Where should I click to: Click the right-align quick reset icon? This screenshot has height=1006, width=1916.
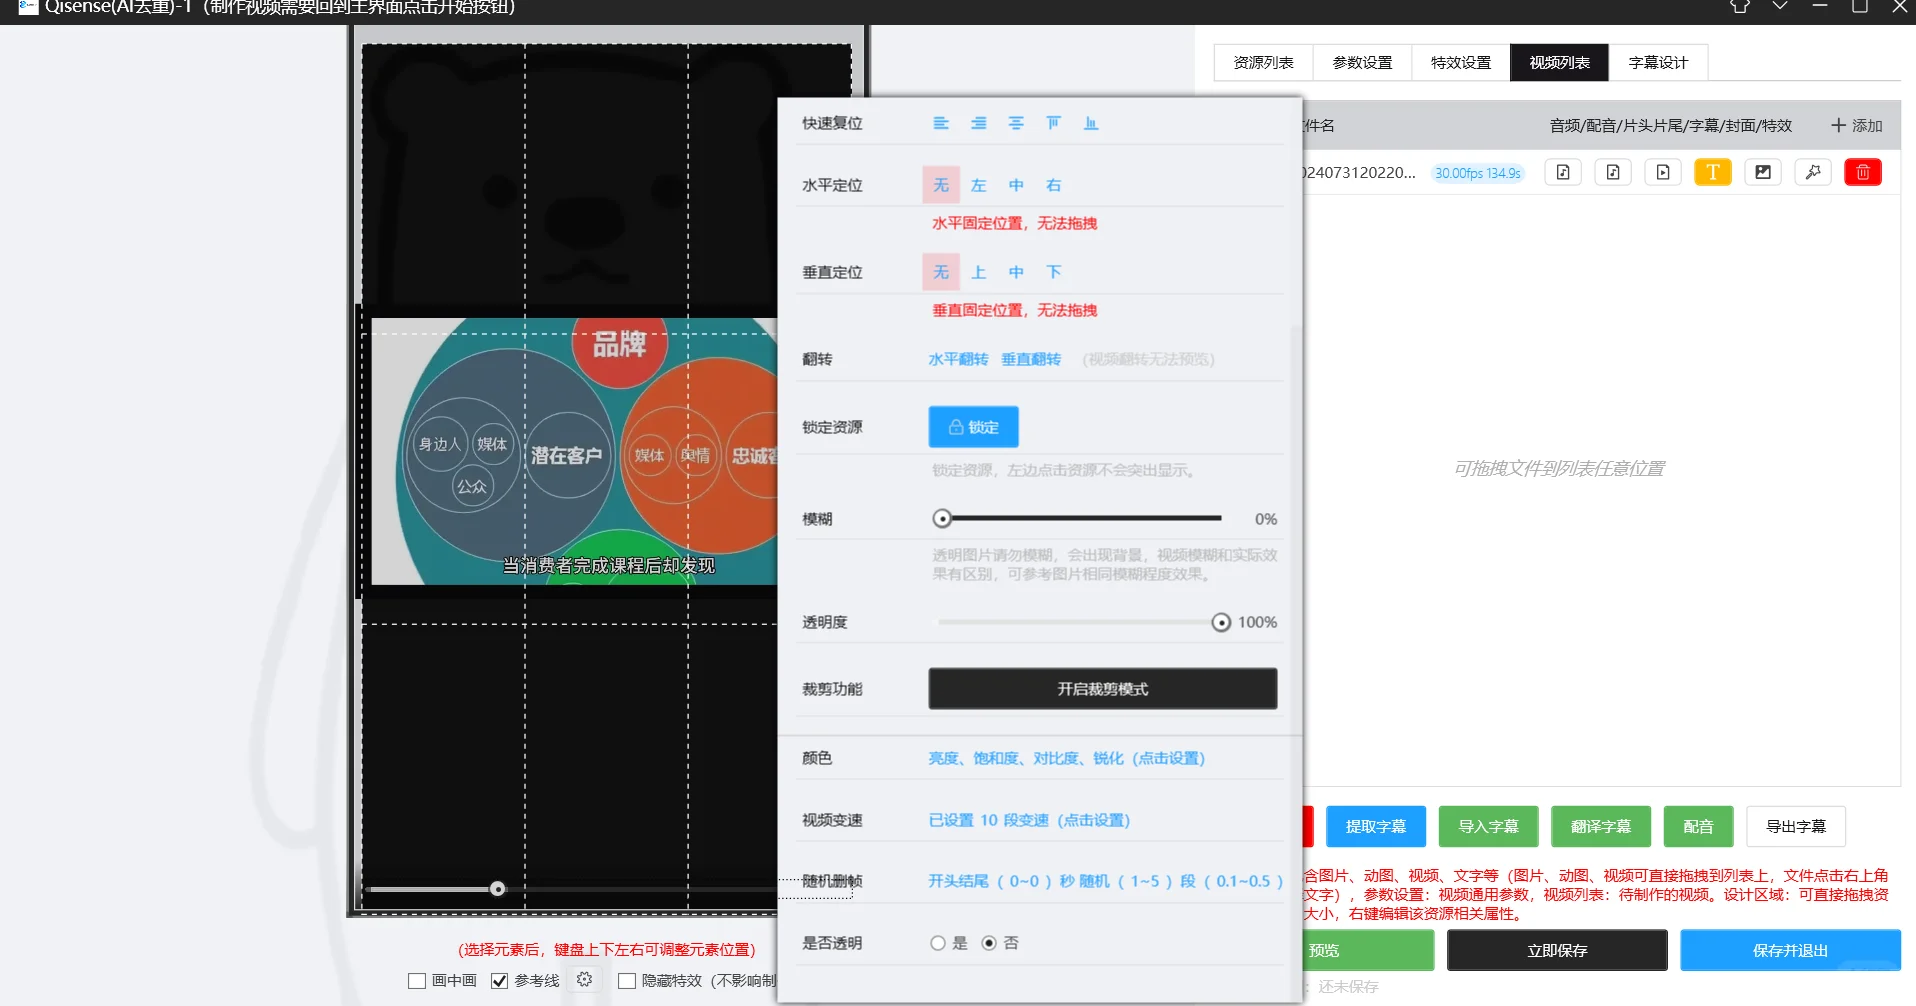pos(979,123)
